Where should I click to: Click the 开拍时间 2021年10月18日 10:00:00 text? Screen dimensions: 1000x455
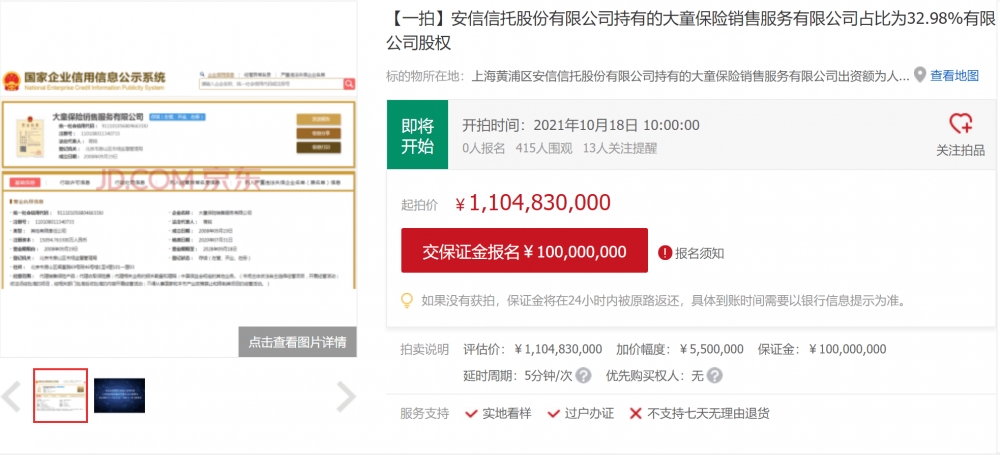point(581,125)
